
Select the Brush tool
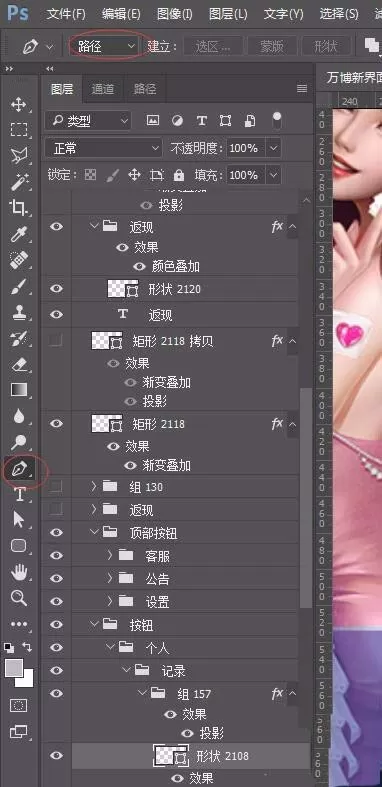tap(19, 286)
